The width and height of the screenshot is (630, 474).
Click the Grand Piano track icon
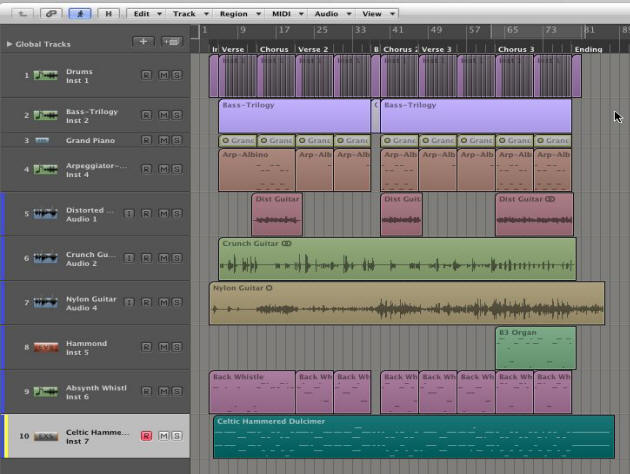pos(42,140)
